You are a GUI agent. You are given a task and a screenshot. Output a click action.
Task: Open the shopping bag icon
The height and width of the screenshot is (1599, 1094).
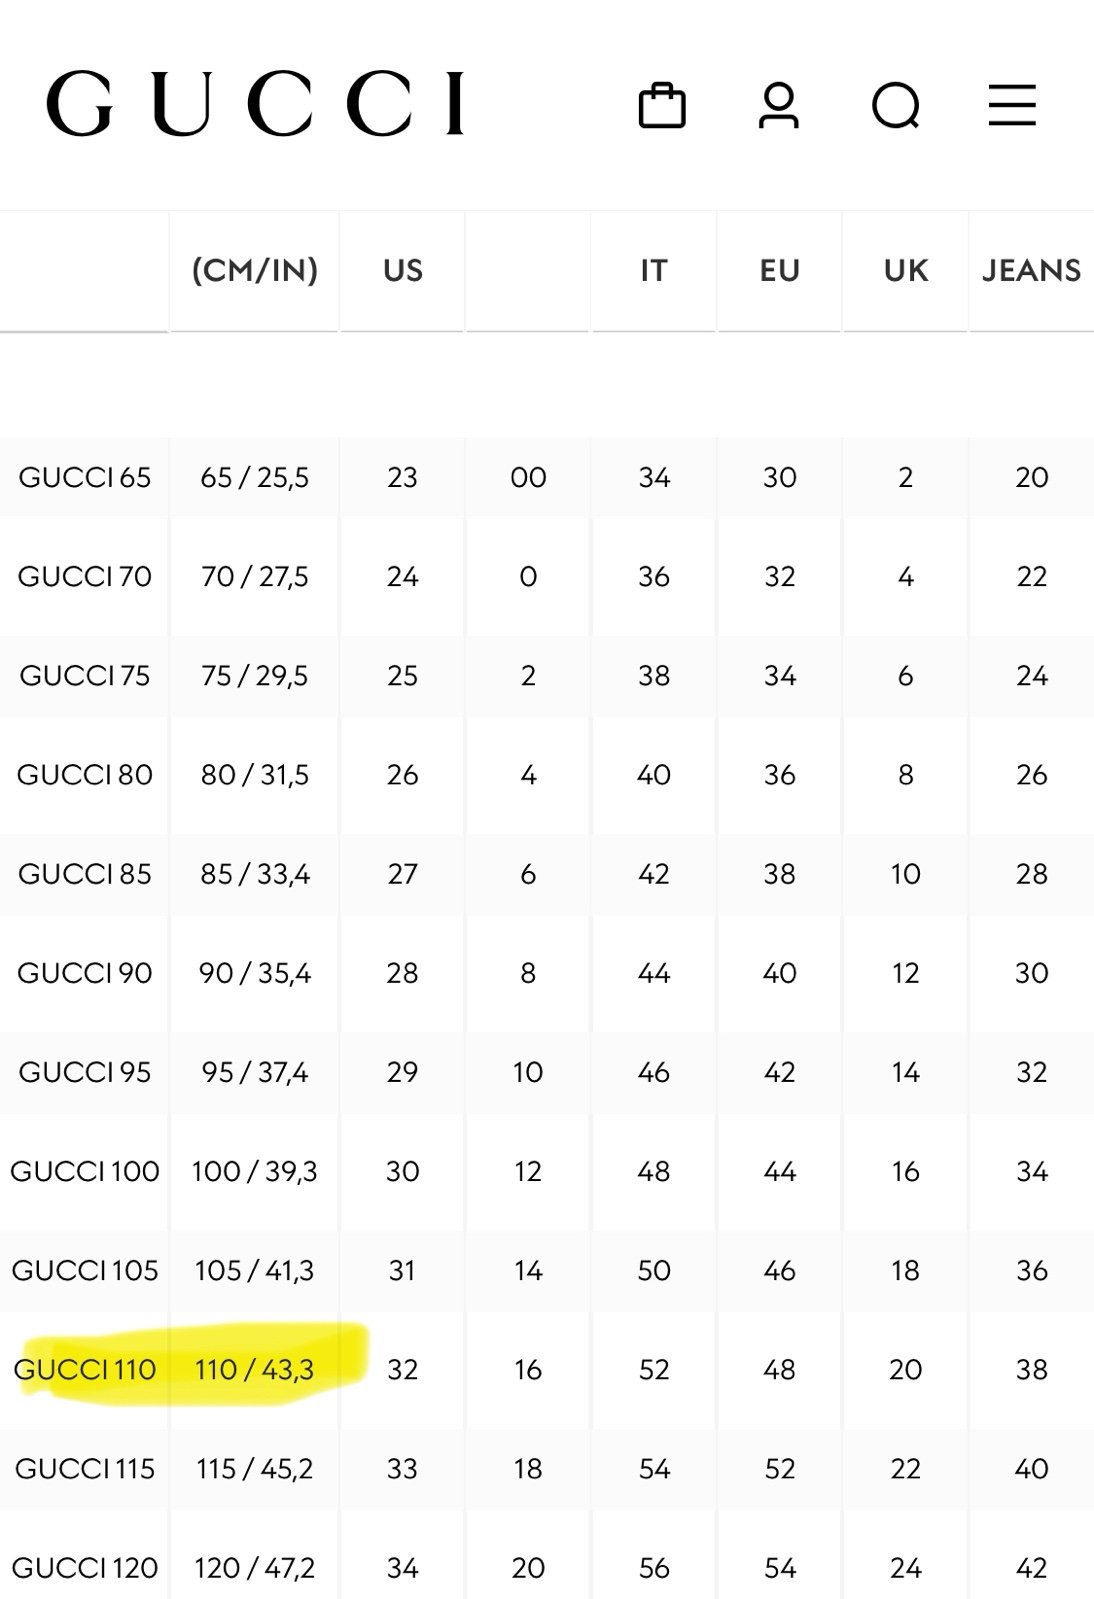662,105
